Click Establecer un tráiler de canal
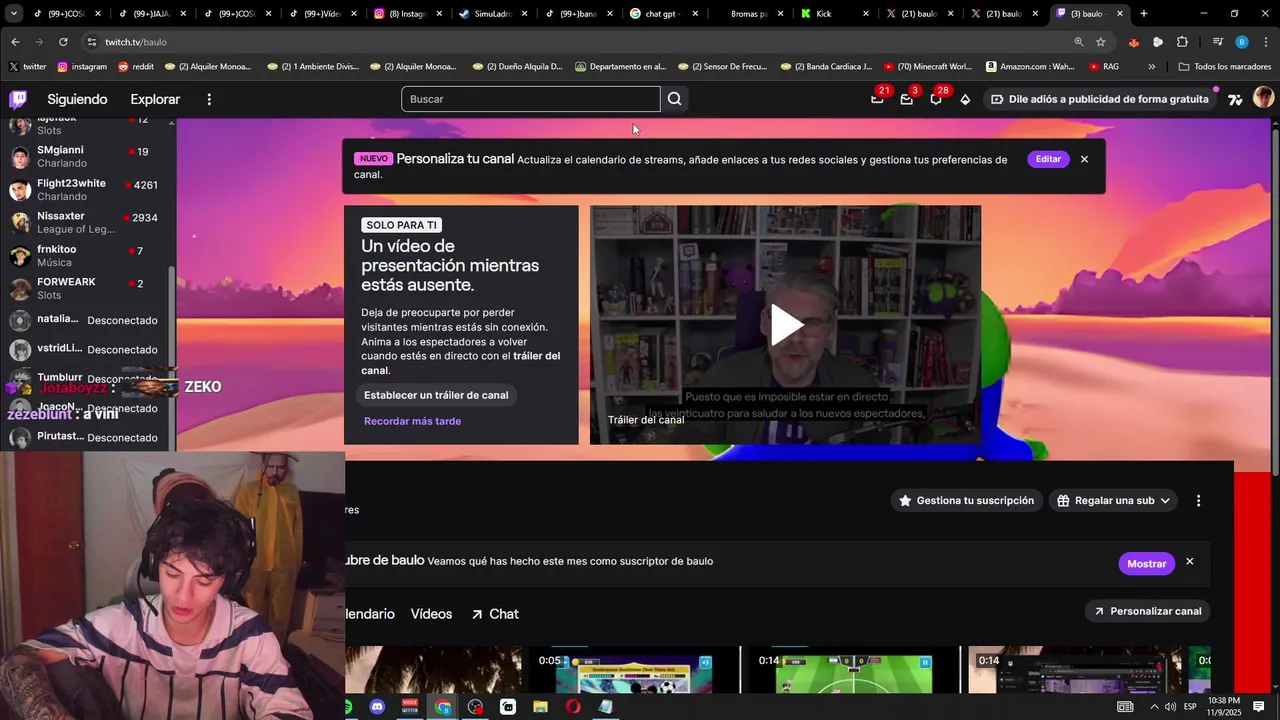The width and height of the screenshot is (1280, 720). tap(436, 395)
